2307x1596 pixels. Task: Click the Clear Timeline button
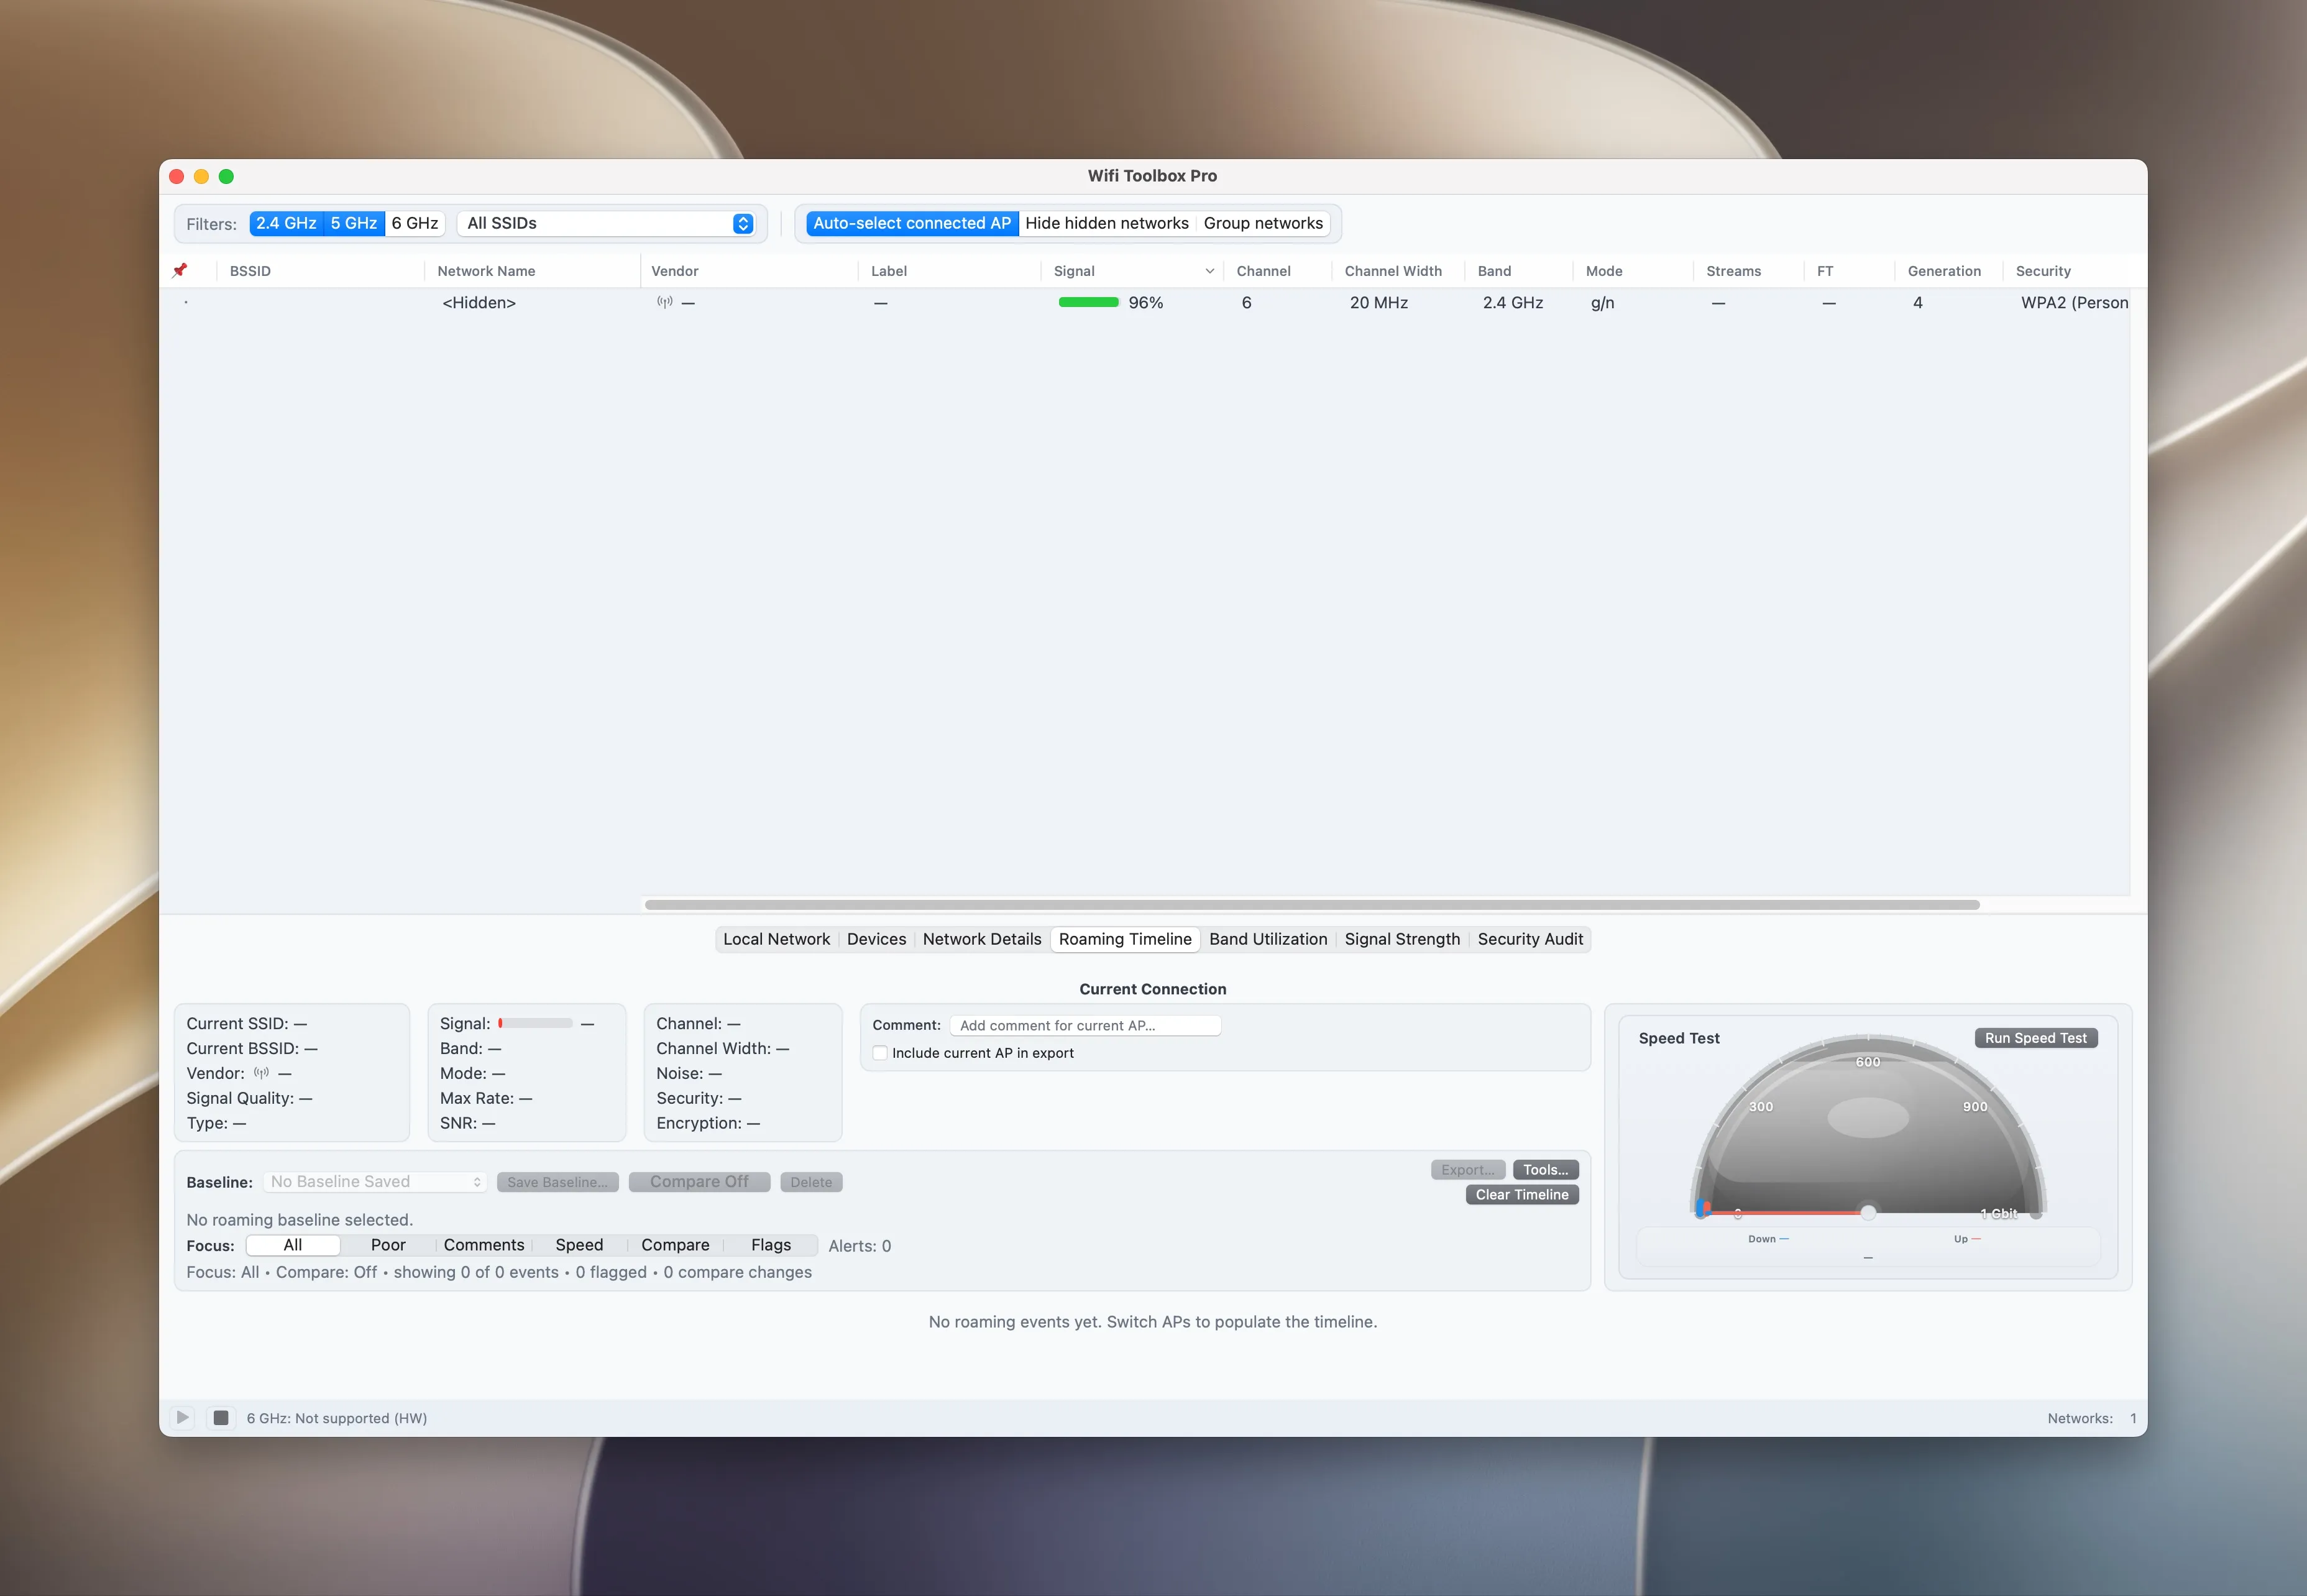coord(1522,1195)
